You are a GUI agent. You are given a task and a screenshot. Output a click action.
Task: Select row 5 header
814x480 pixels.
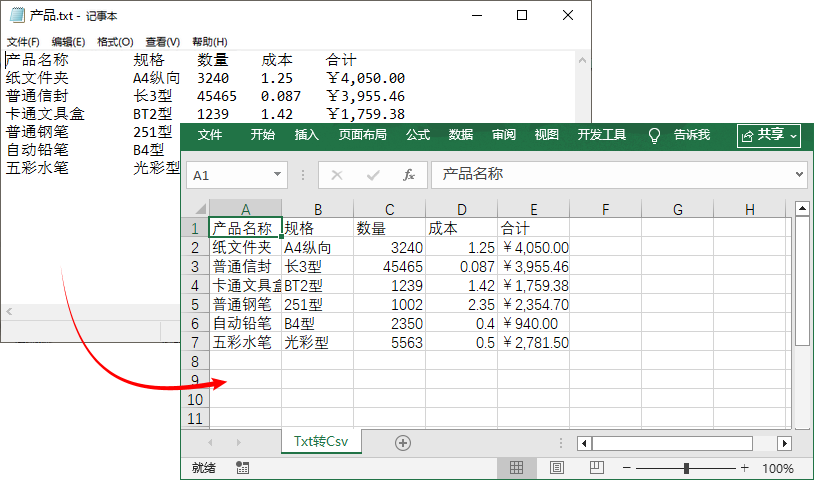[x=195, y=305]
